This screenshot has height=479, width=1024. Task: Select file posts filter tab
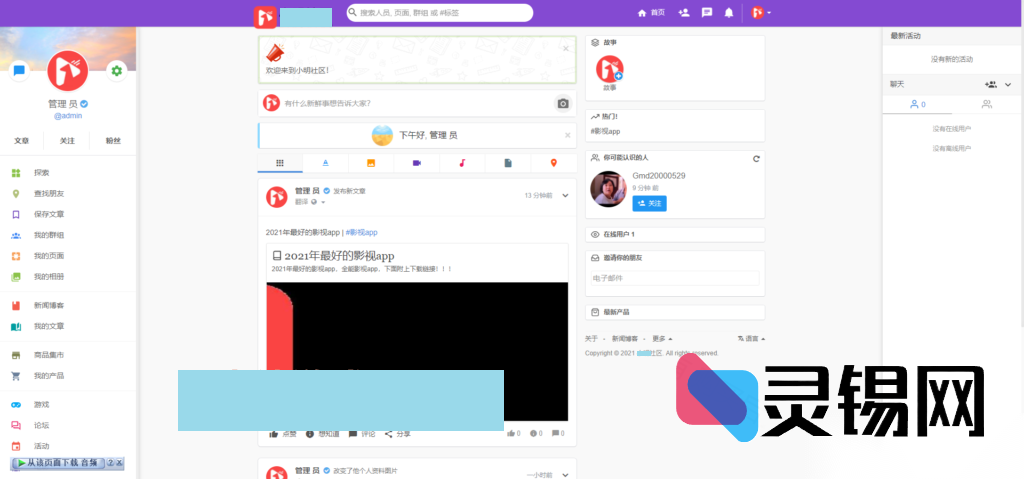[x=508, y=163]
